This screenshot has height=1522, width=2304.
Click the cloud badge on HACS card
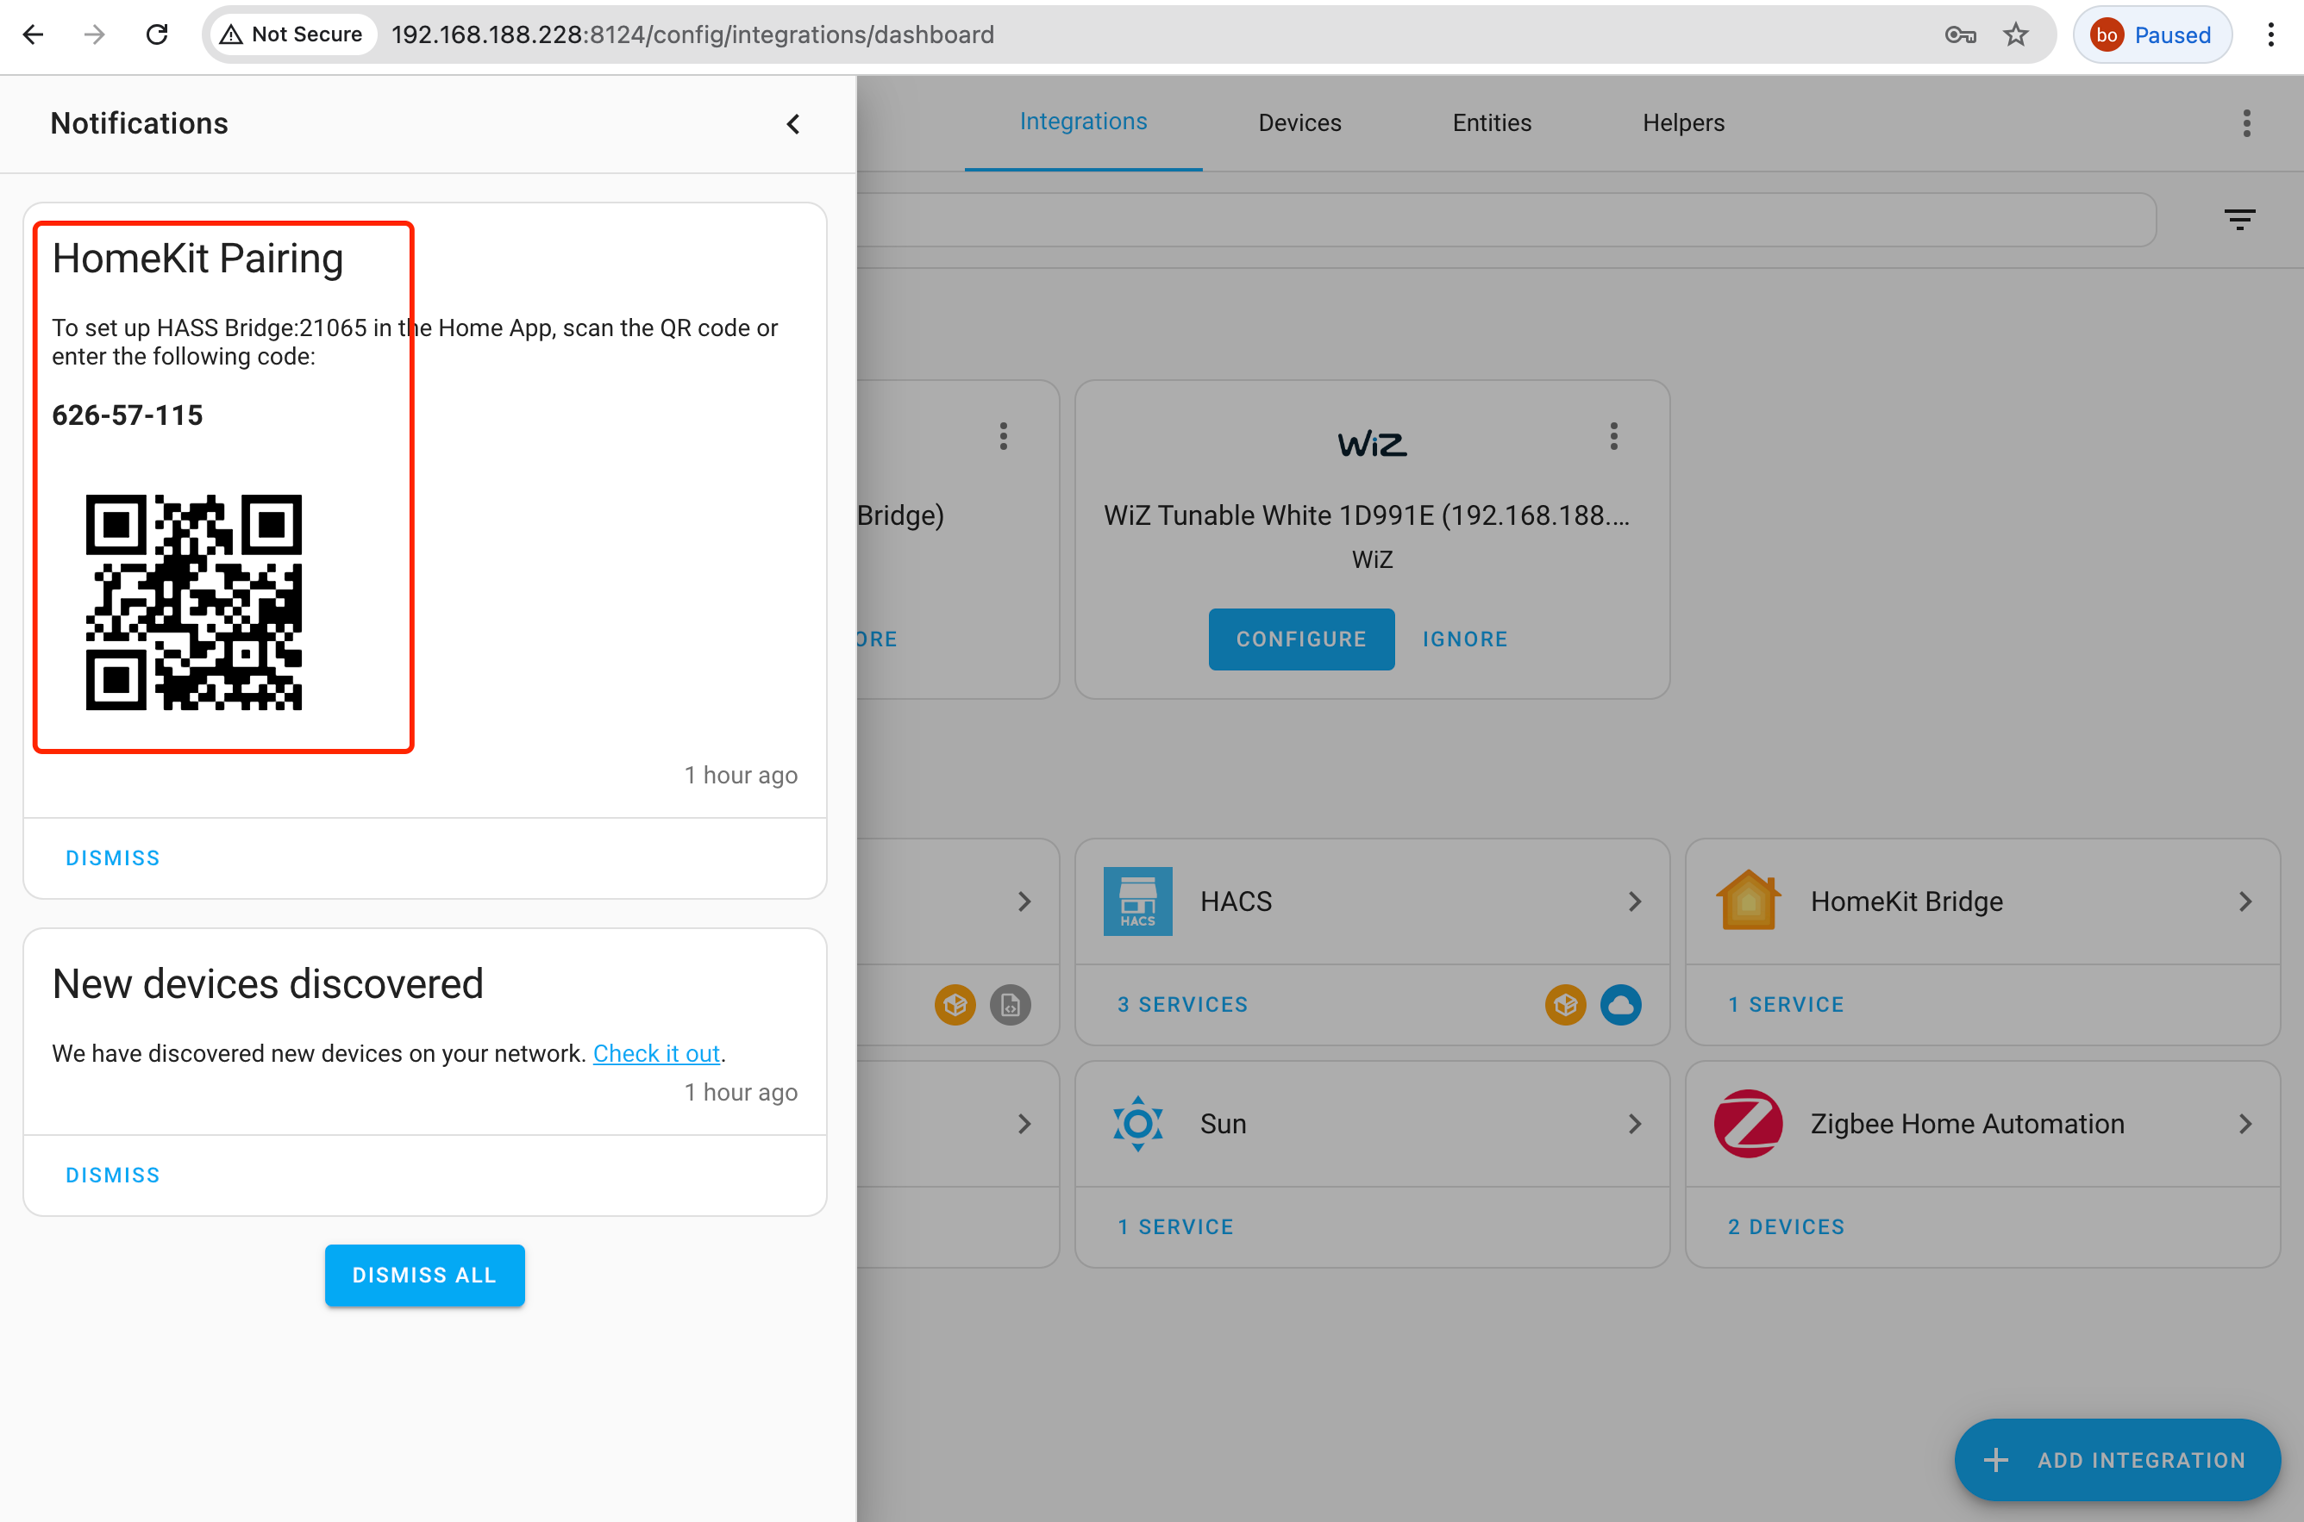pos(1620,1004)
